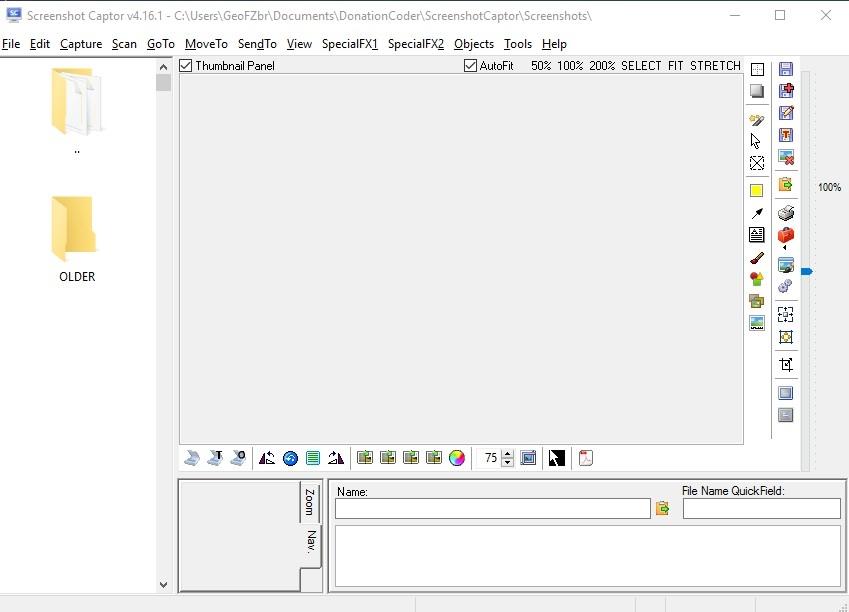Image resolution: width=849 pixels, height=612 pixels.
Task: Click the blue circular arrow icon
Action: (290, 459)
